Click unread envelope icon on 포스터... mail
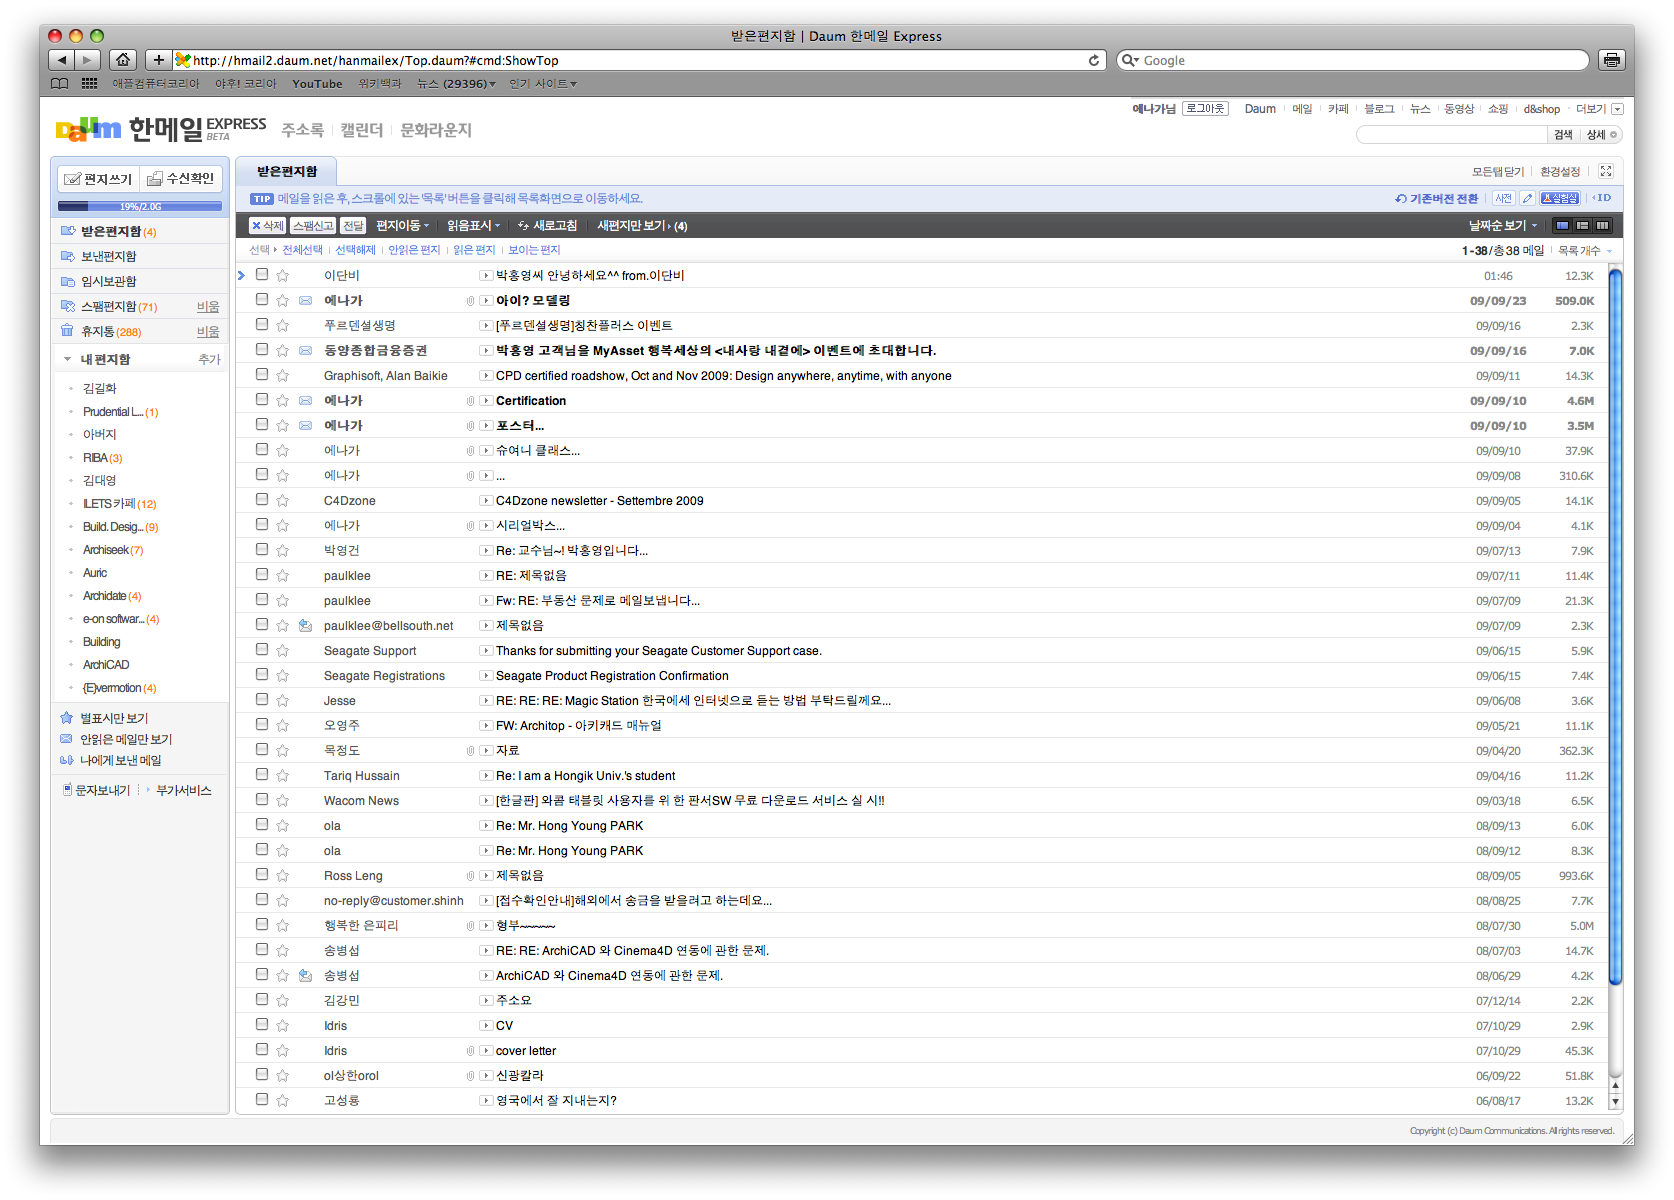 coord(306,426)
